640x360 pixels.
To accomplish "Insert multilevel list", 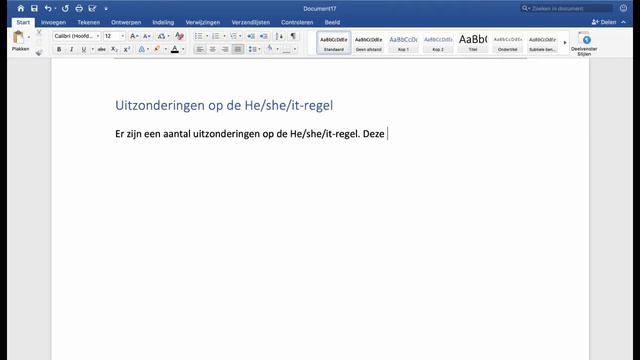I will coord(233,36).
